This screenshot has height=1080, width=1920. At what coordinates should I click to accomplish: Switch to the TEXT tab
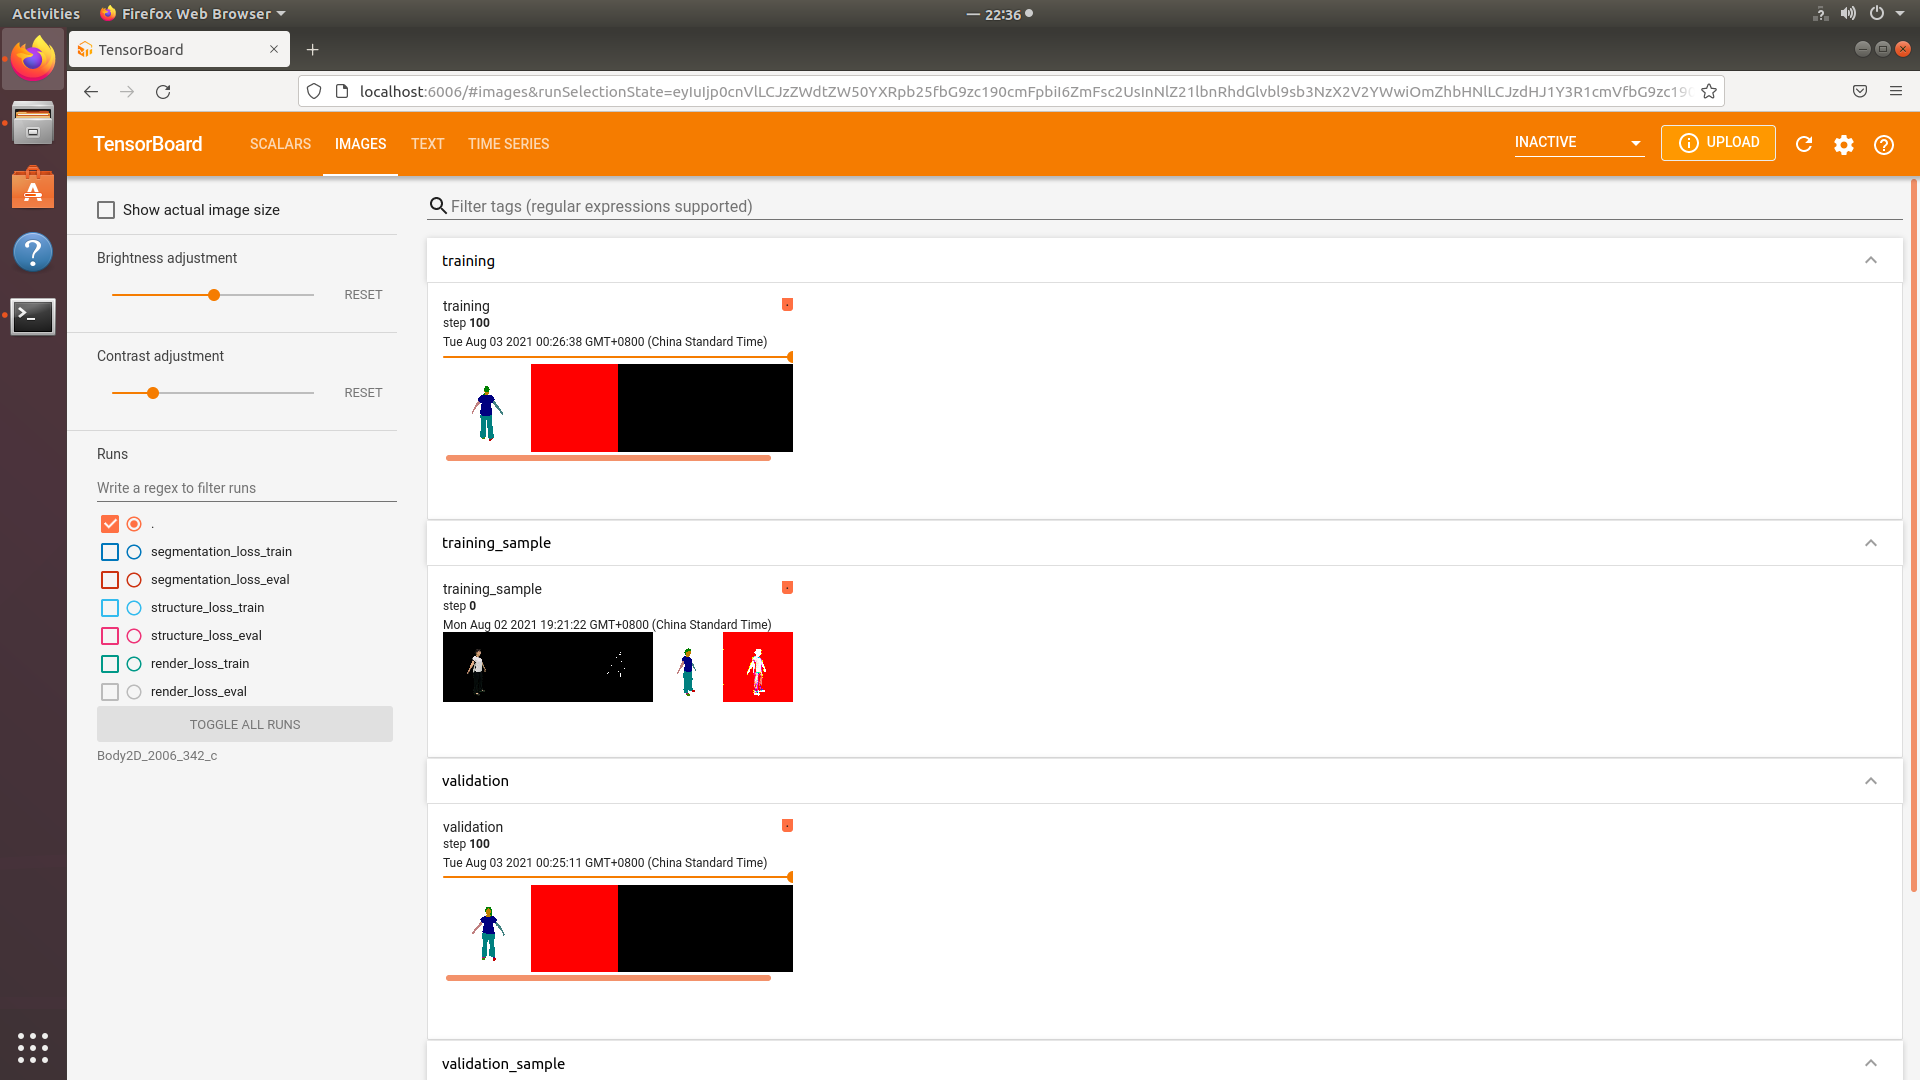[x=427, y=144]
